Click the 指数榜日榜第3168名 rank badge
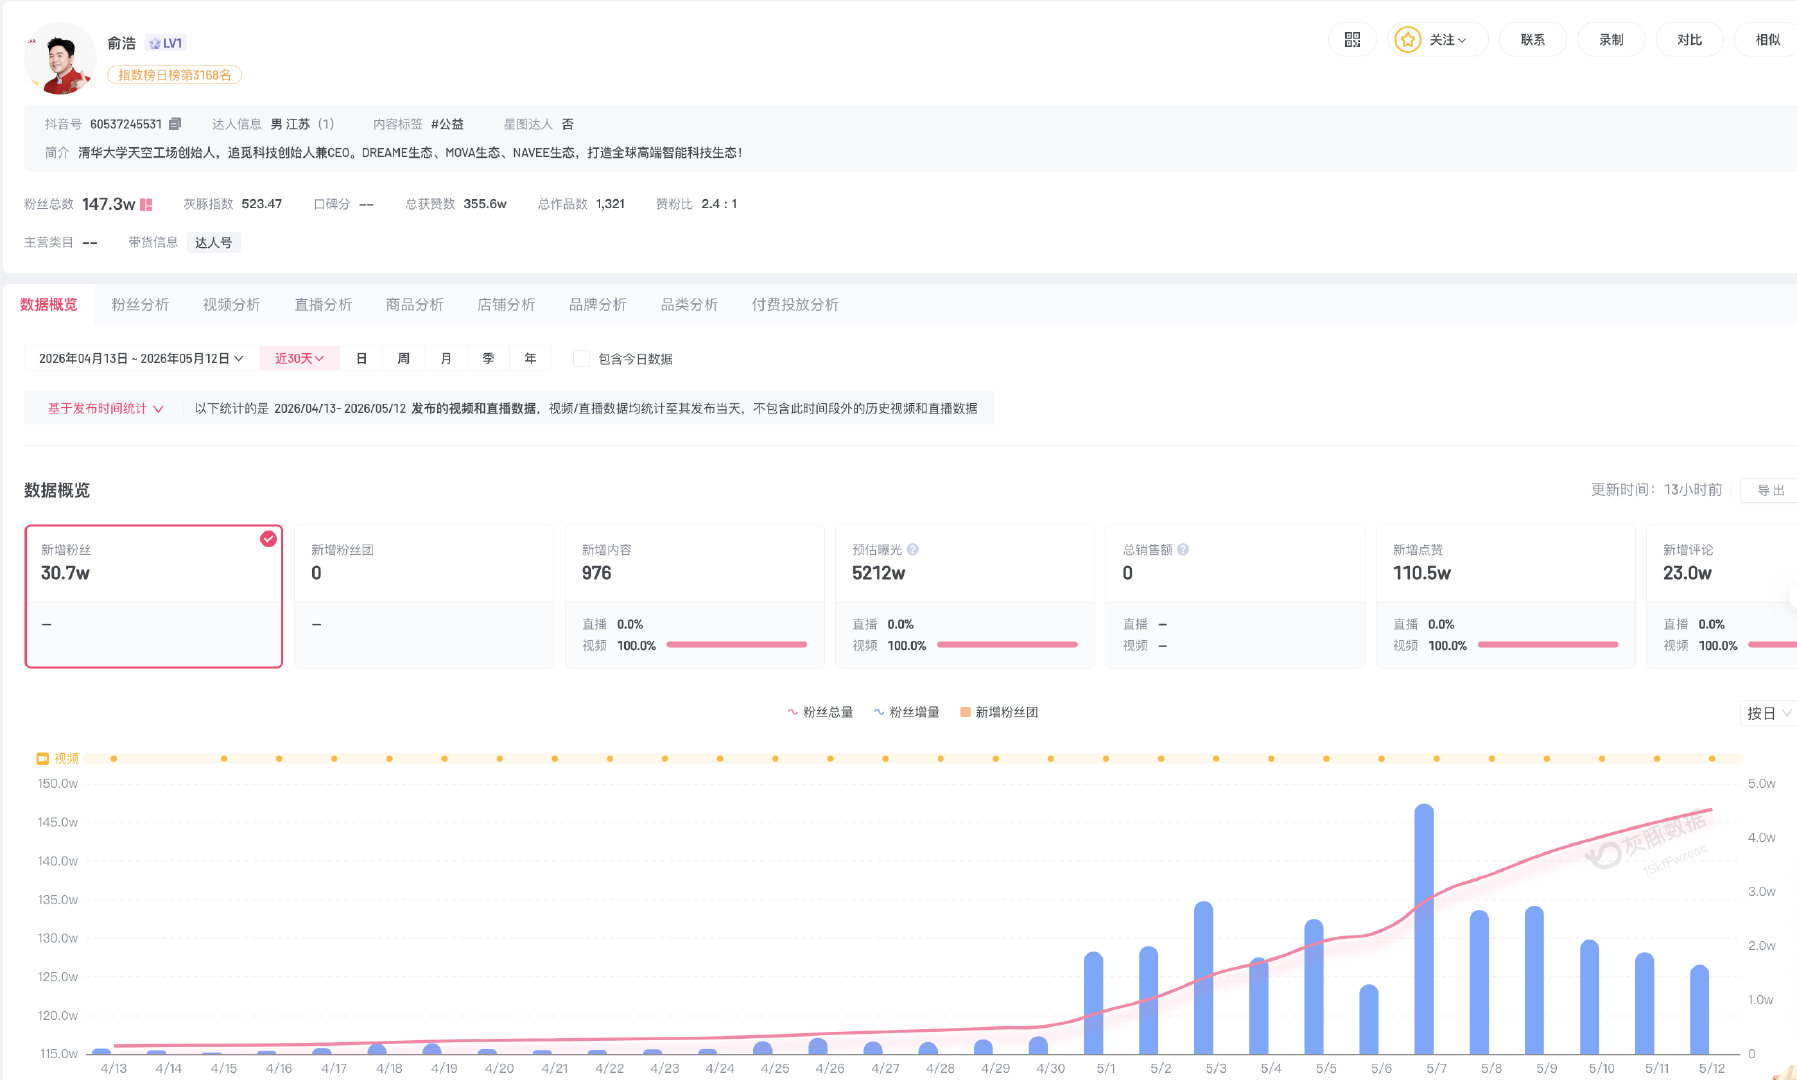Screen dimensions: 1797x1080 tap(174, 75)
